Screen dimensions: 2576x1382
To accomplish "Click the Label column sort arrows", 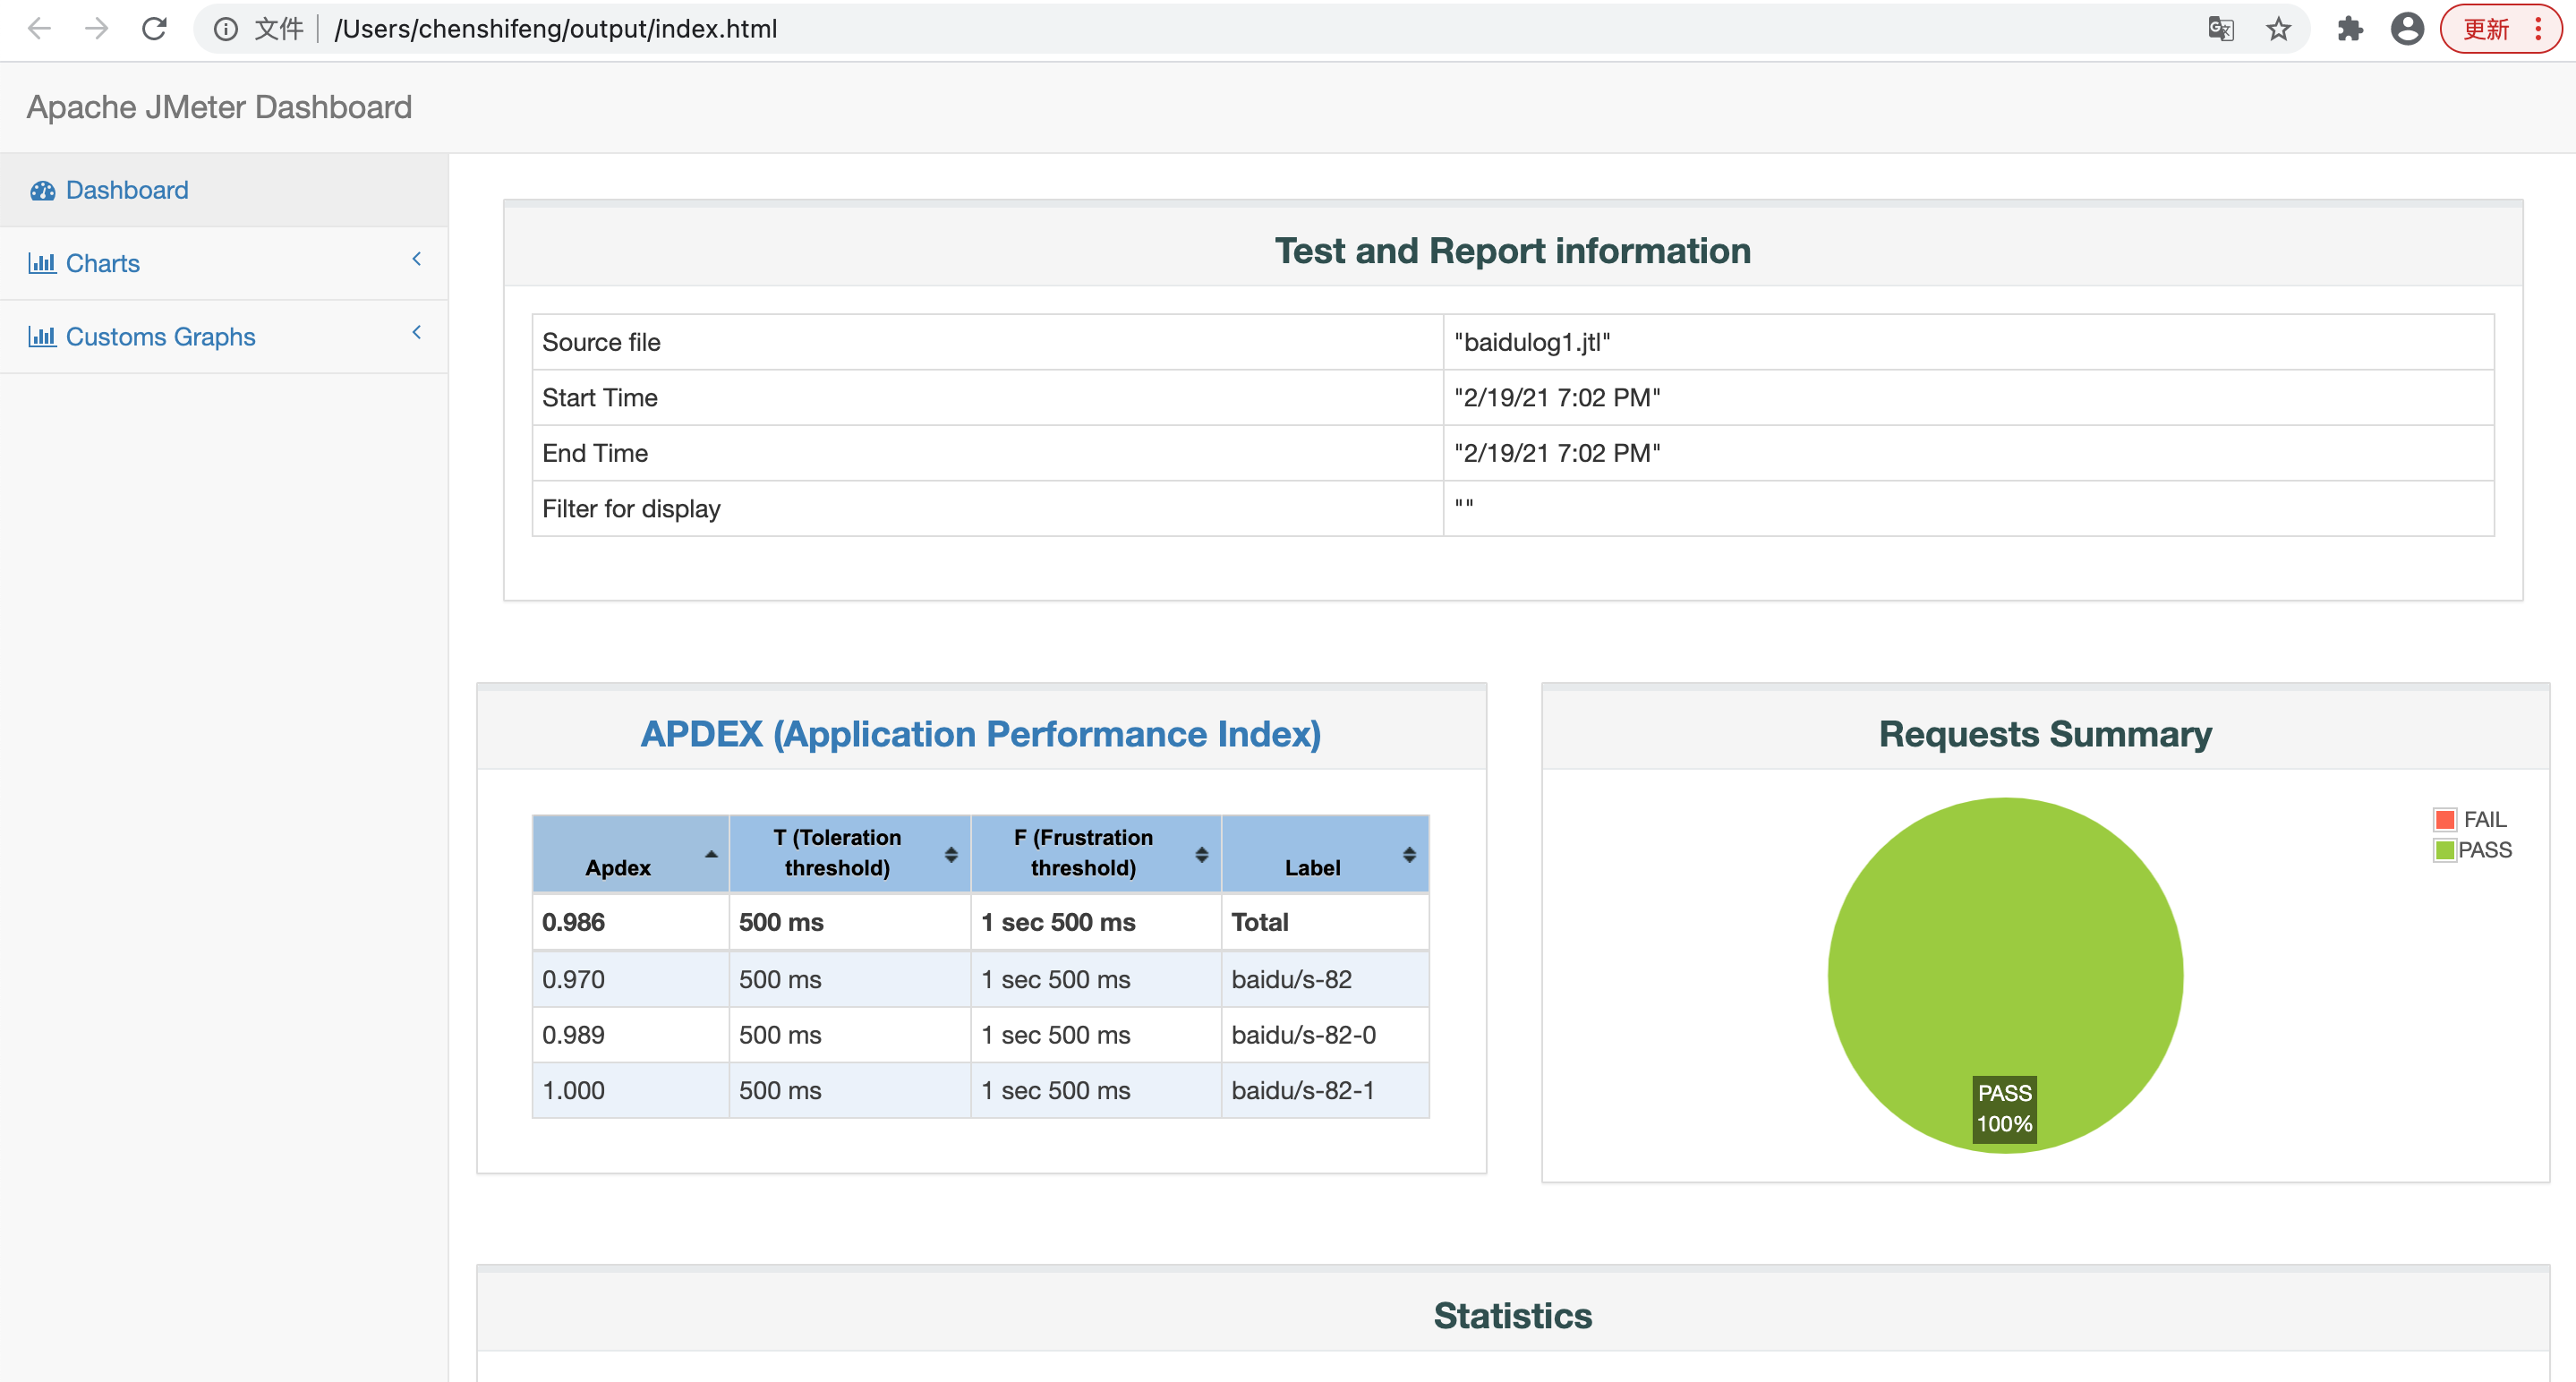I will [x=1409, y=854].
